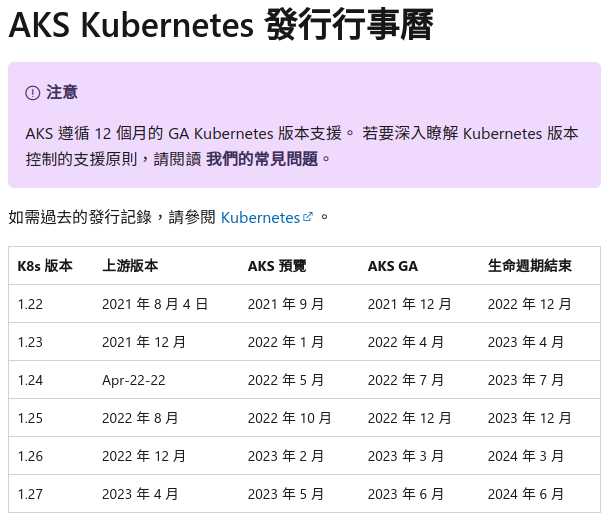
Task: Click end of life cell 2024 年 3 月
Action: 526,456
